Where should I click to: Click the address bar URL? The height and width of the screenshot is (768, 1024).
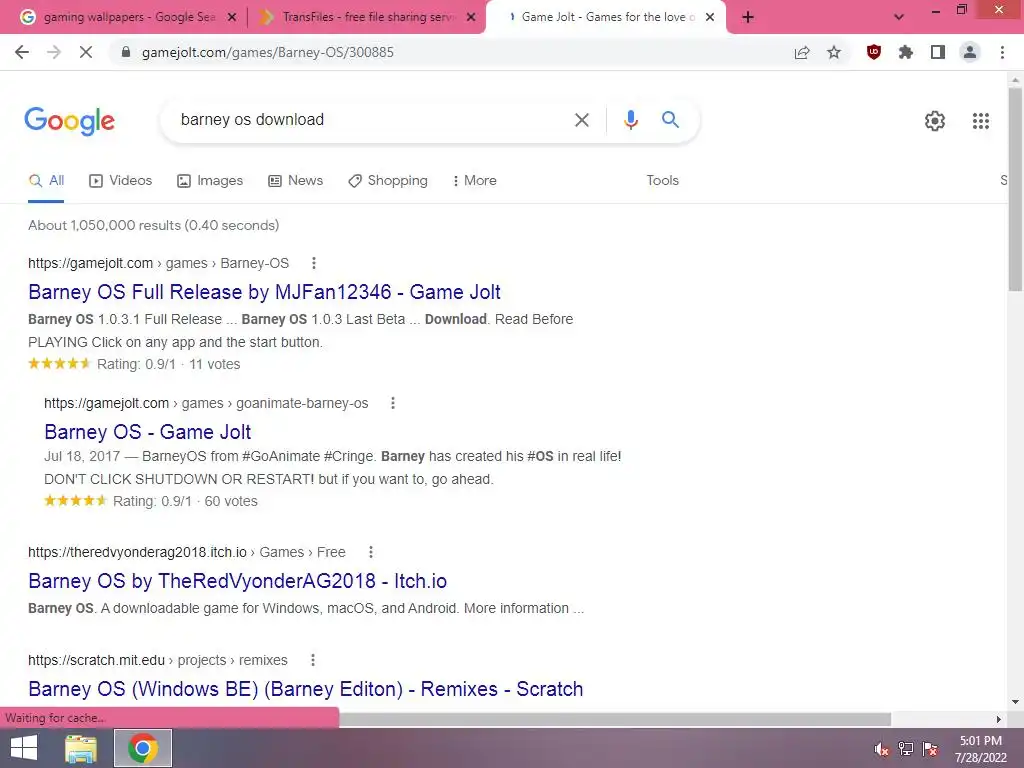coord(268,52)
